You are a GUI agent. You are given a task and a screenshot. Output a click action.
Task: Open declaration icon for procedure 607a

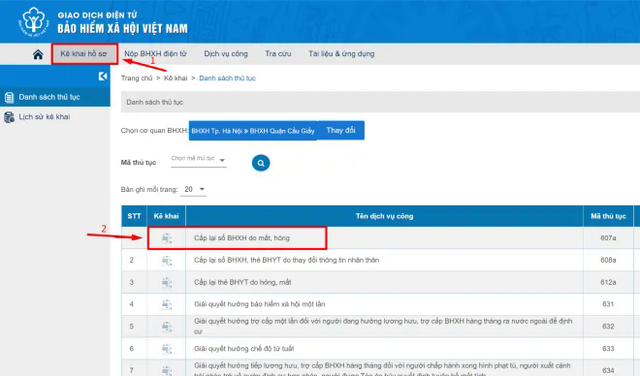(167, 238)
